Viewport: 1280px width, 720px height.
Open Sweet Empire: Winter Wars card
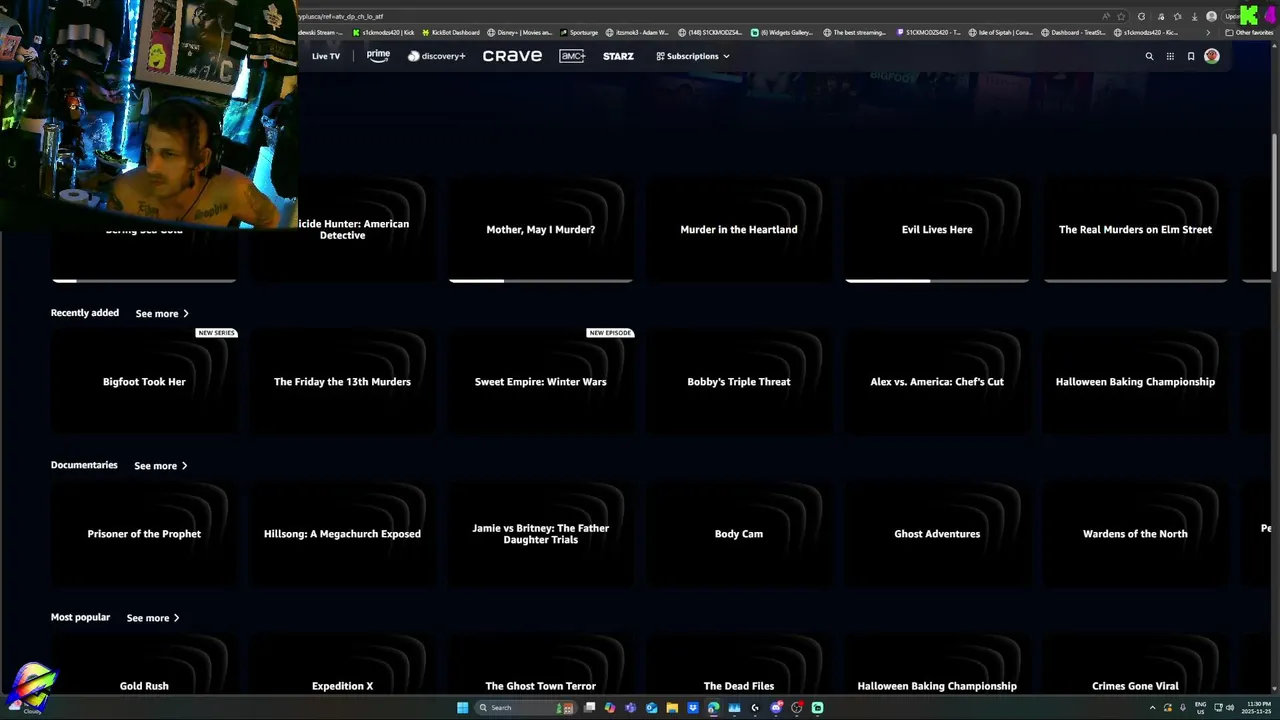[x=540, y=382]
